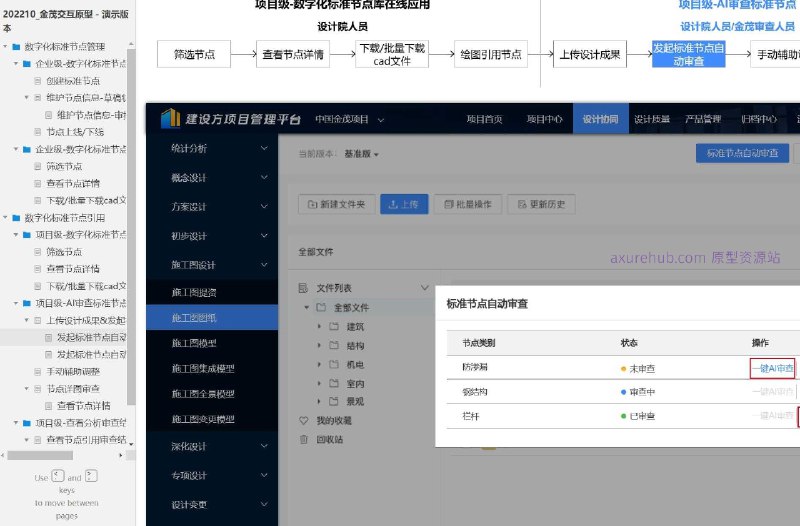The image size is (800, 526).
Task: Click the folder icon of 景观
Action: point(334,401)
